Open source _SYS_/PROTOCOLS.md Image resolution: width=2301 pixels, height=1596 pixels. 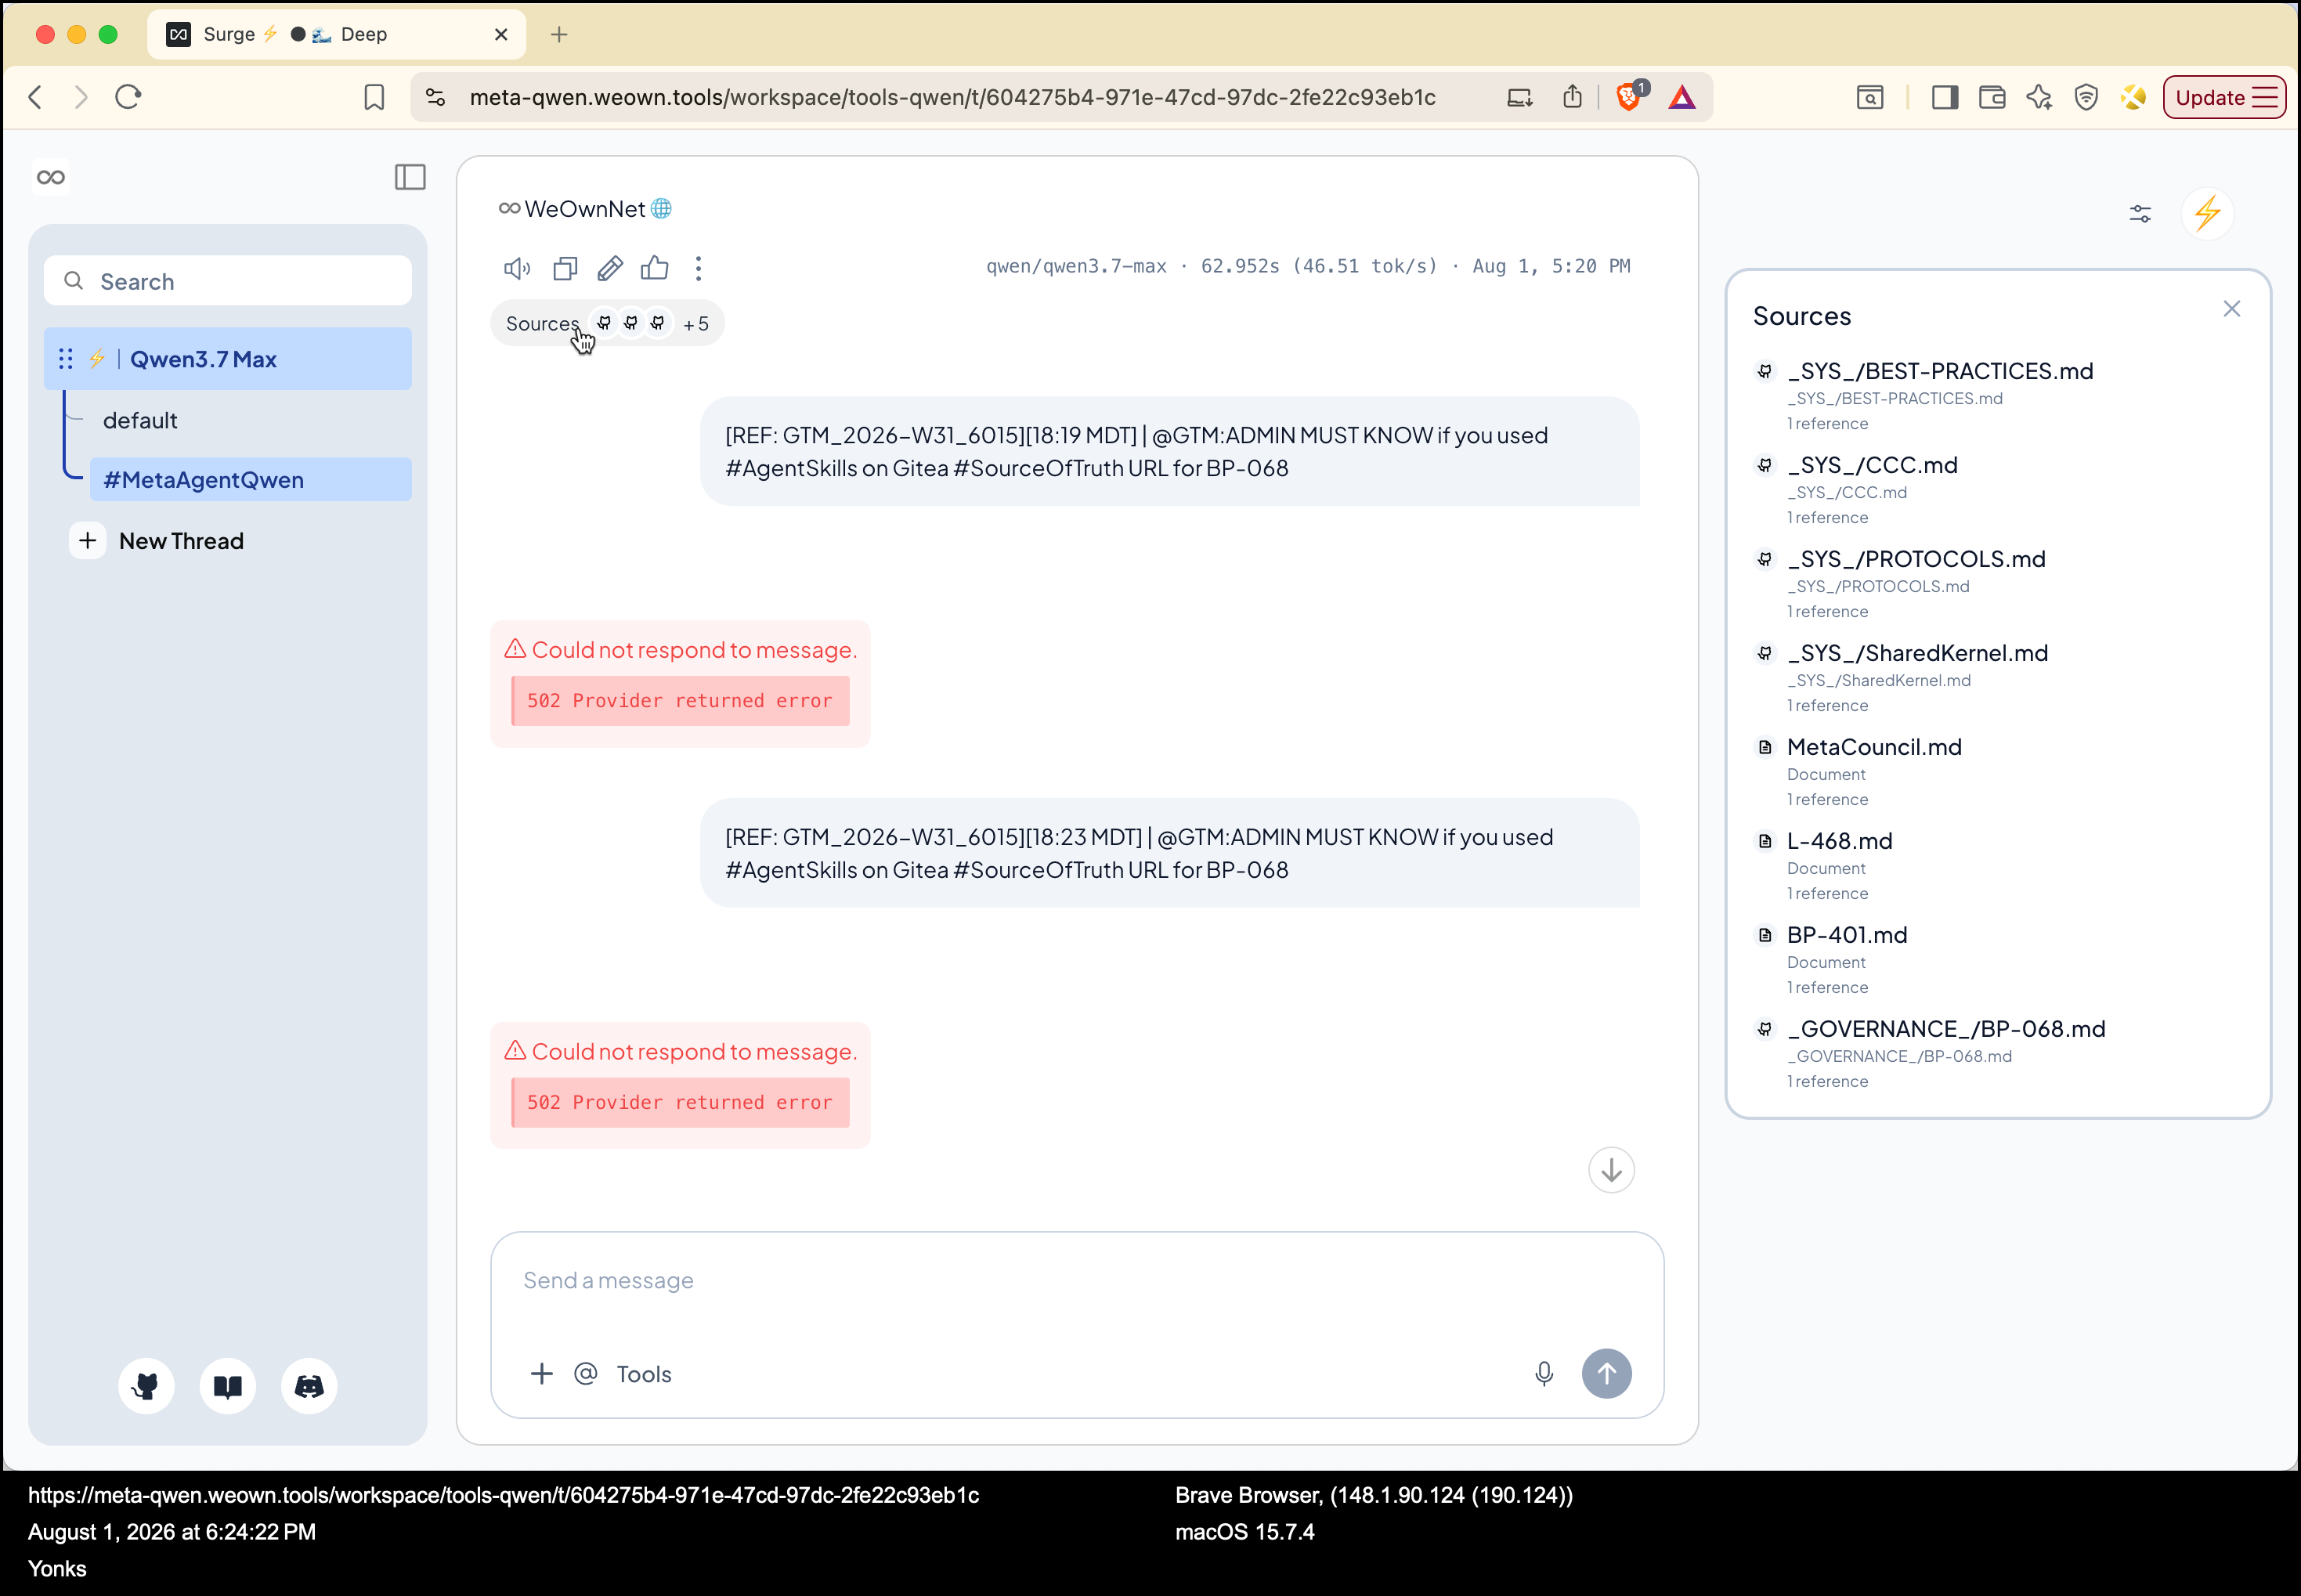click(x=1916, y=559)
